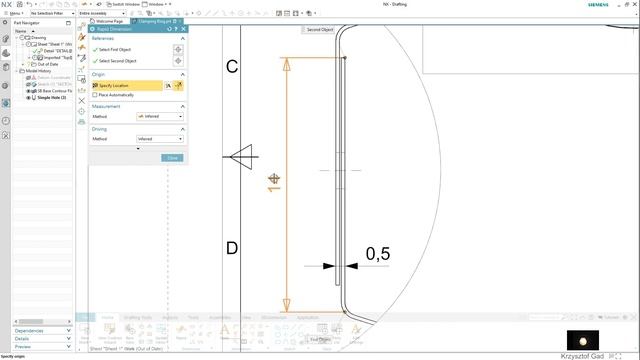Click the SIEMENS logo
This screenshot has width=640, height=360.
pyautogui.click(x=598, y=4)
